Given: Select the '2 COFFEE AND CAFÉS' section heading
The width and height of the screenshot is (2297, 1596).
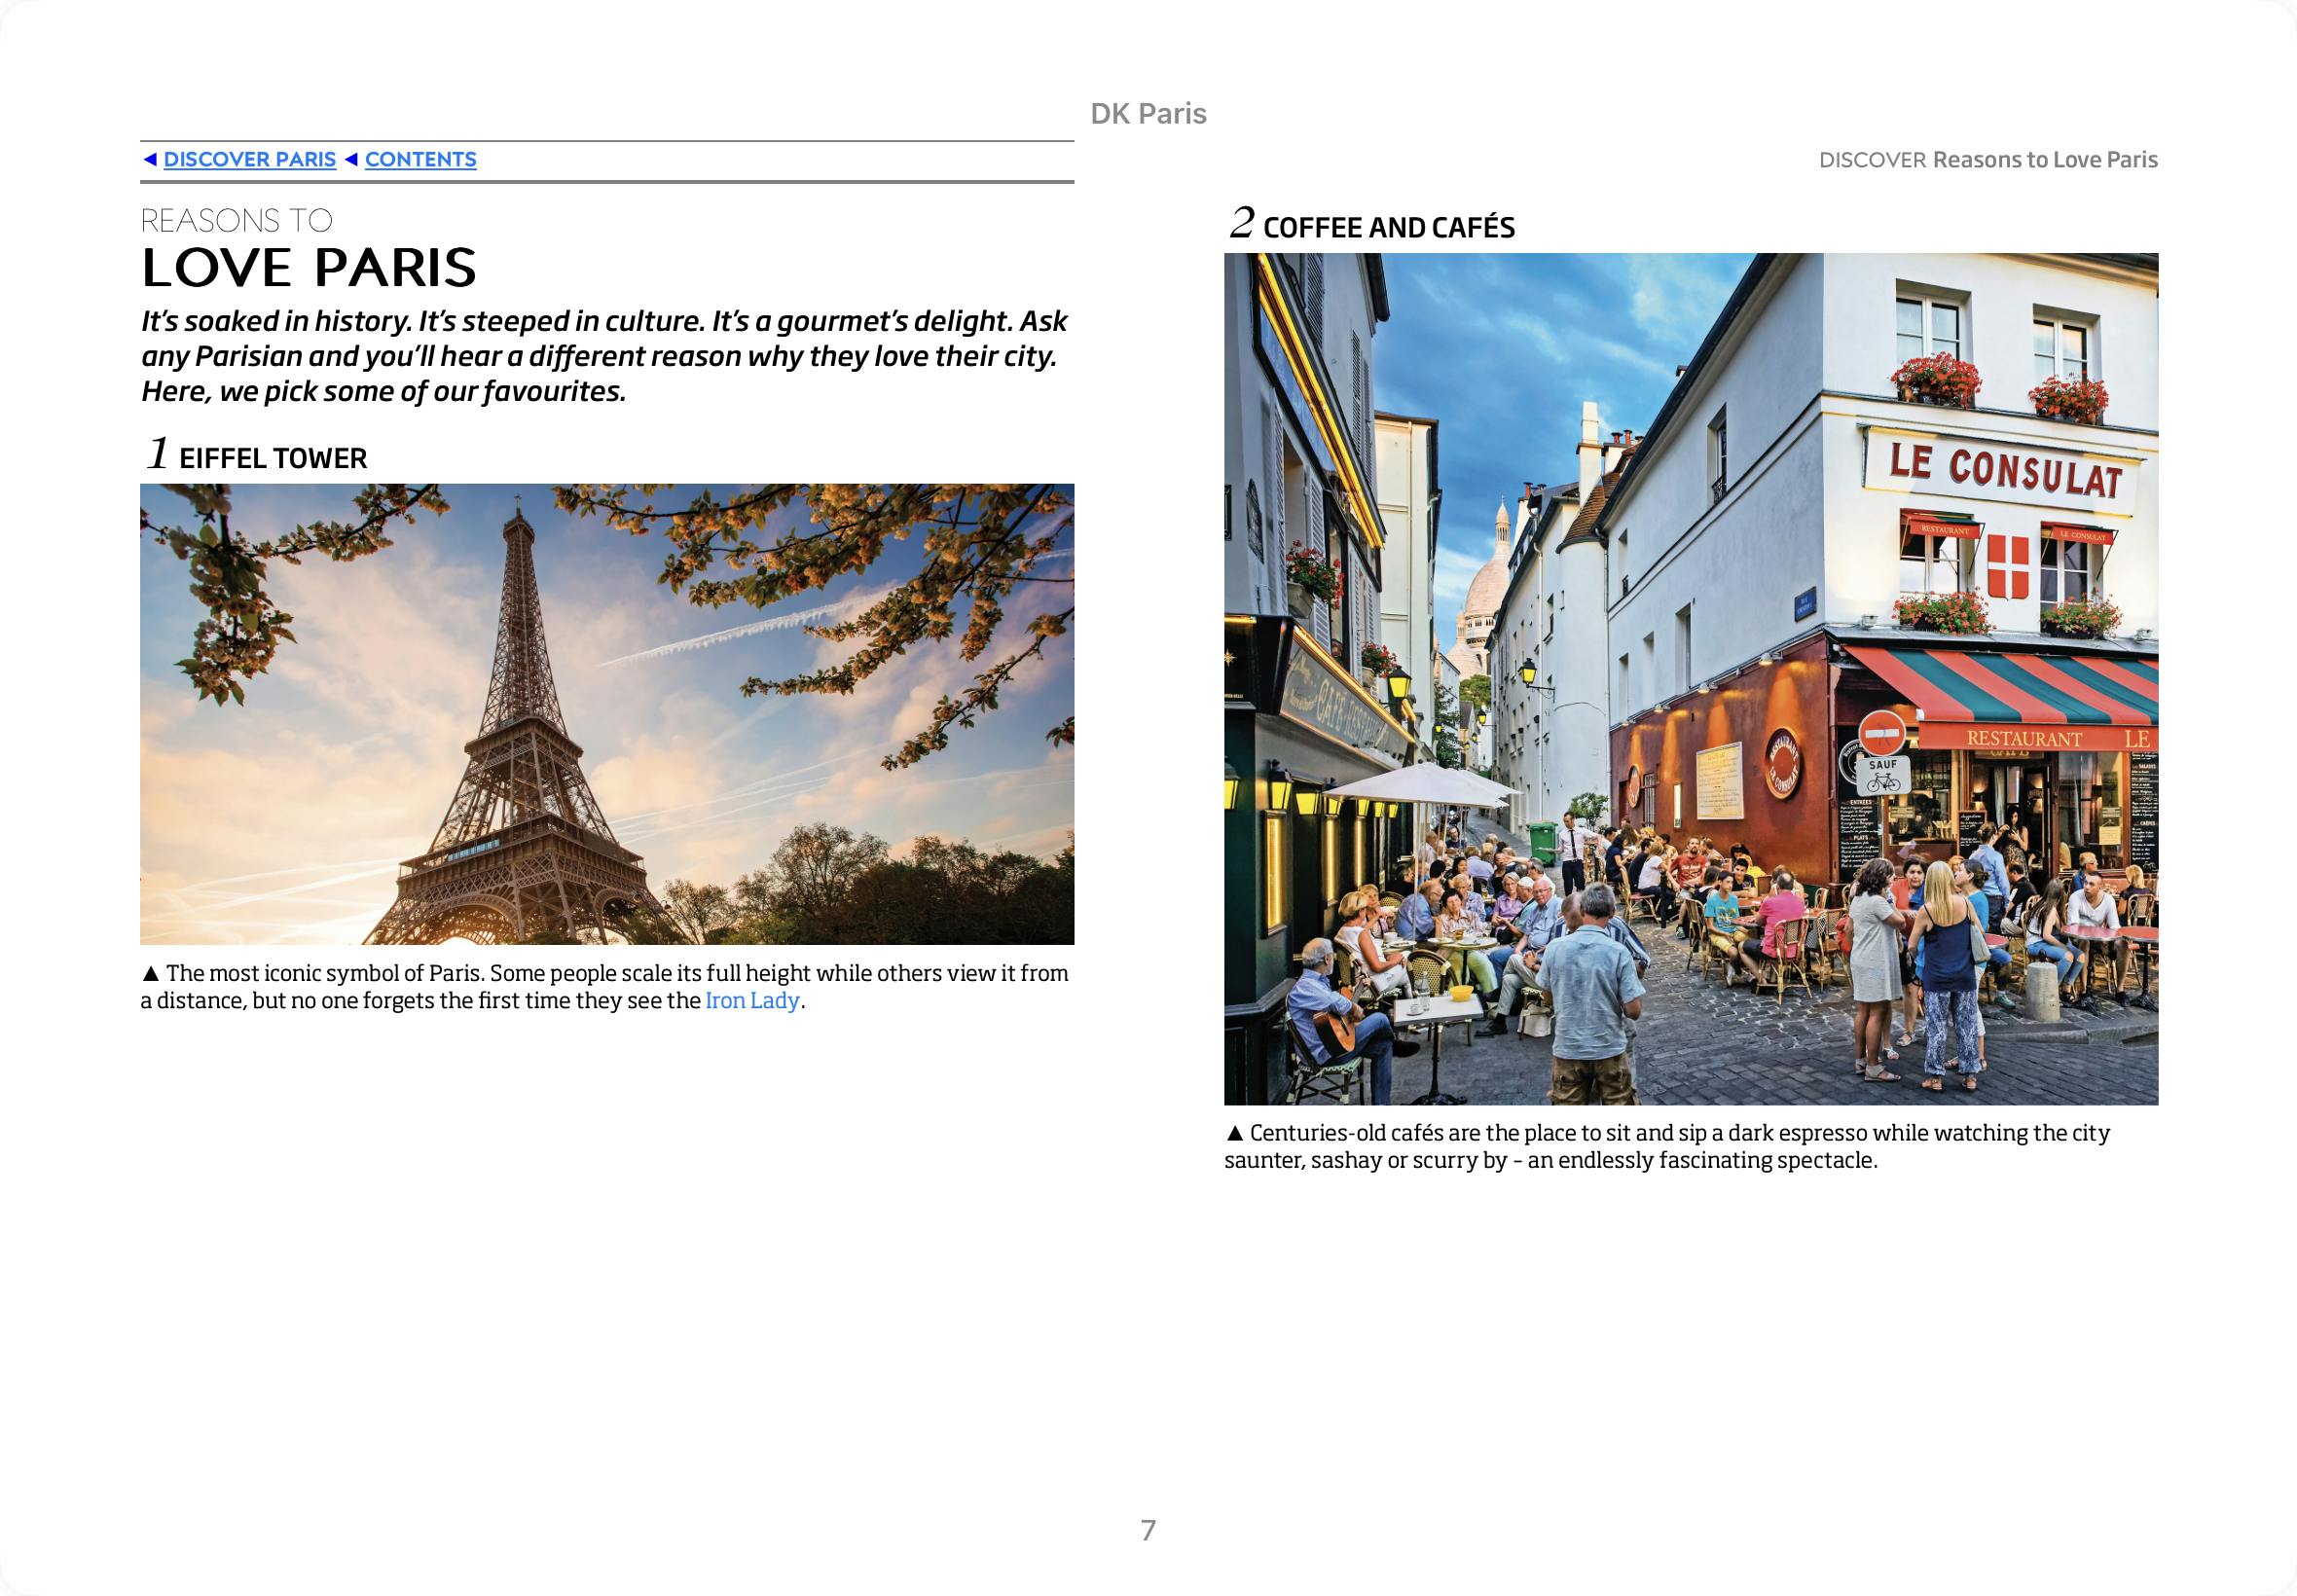Looking at the screenshot, I should [1371, 226].
